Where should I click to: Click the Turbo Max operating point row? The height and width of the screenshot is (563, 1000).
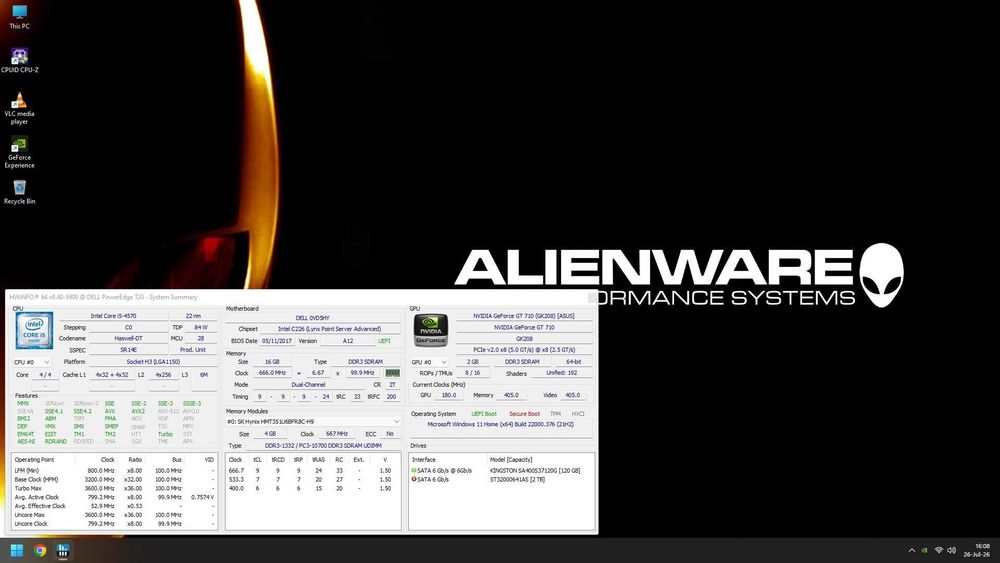tap(114, 488)
